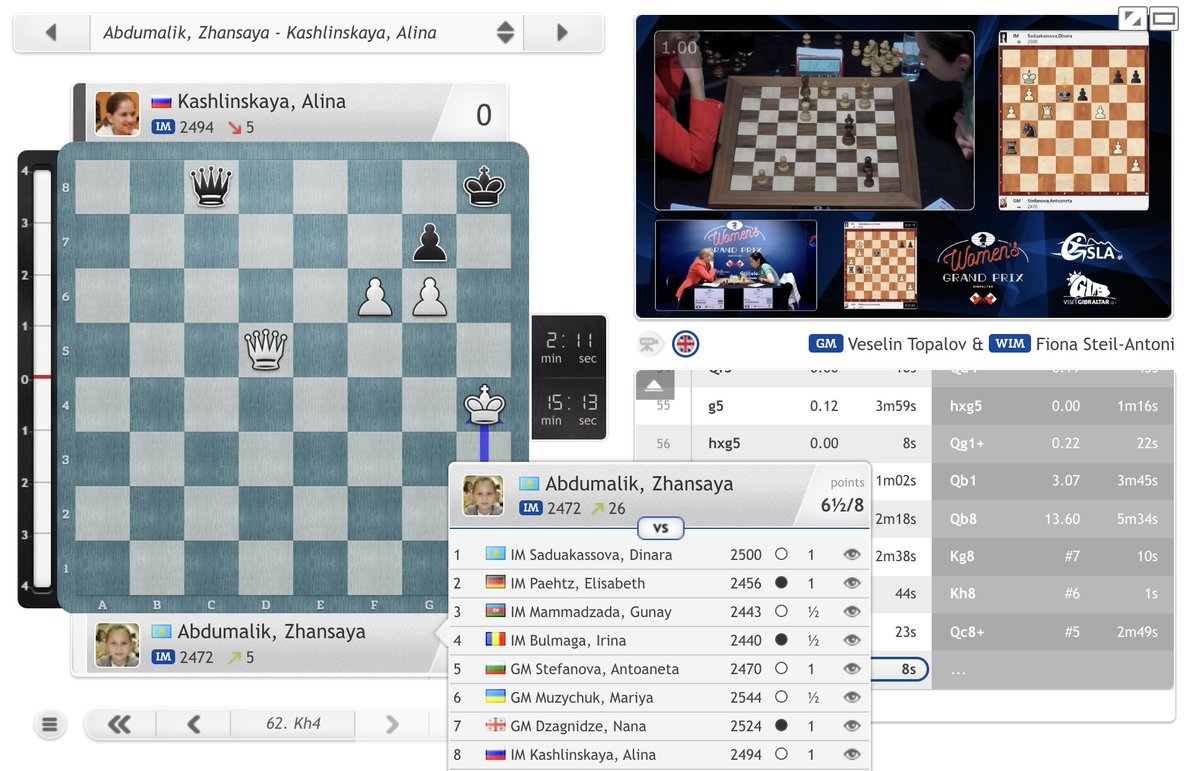Select Black's move Qb1 in the notation
Image resolution: width=1200 pixels, height=771 pixels.
point(963,480)
